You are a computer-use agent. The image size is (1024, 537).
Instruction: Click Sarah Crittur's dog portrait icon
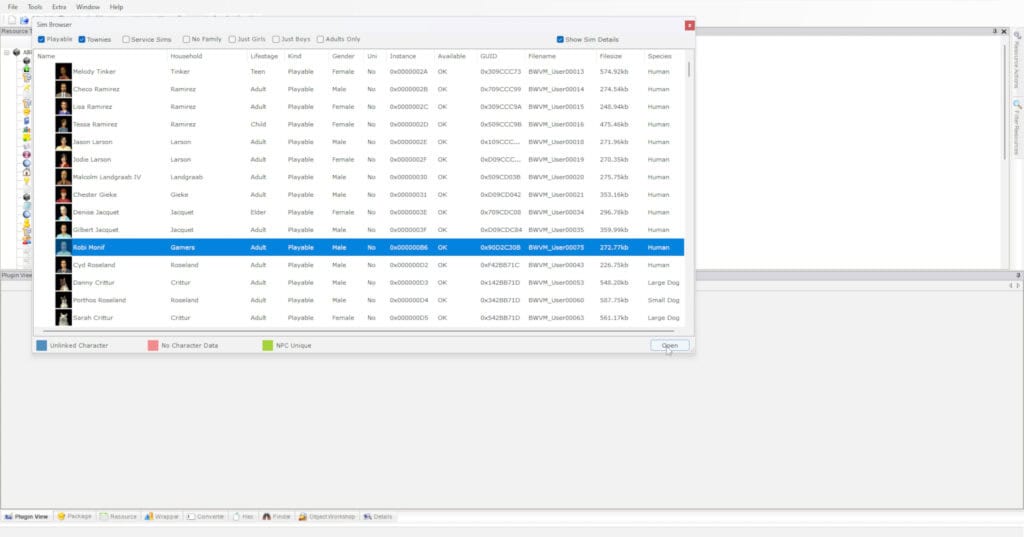63,318
